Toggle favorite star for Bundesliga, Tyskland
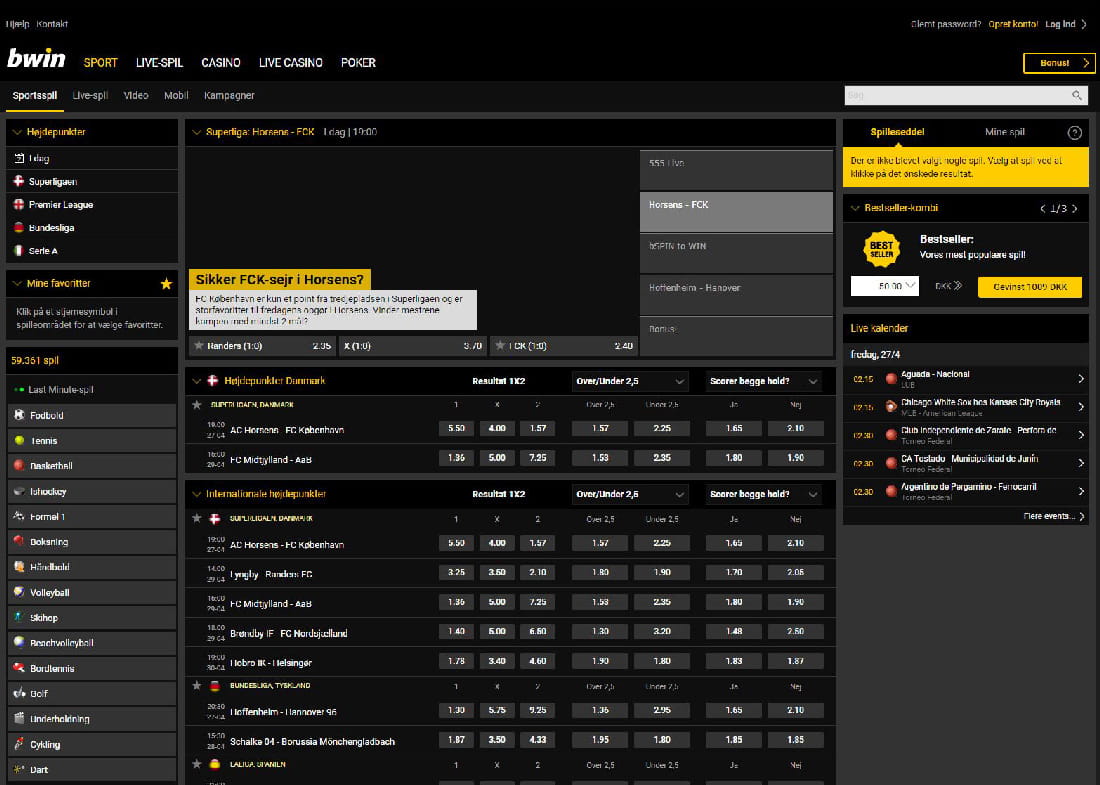This screenshot has height=785, width=1100. [x=197, y=685]
